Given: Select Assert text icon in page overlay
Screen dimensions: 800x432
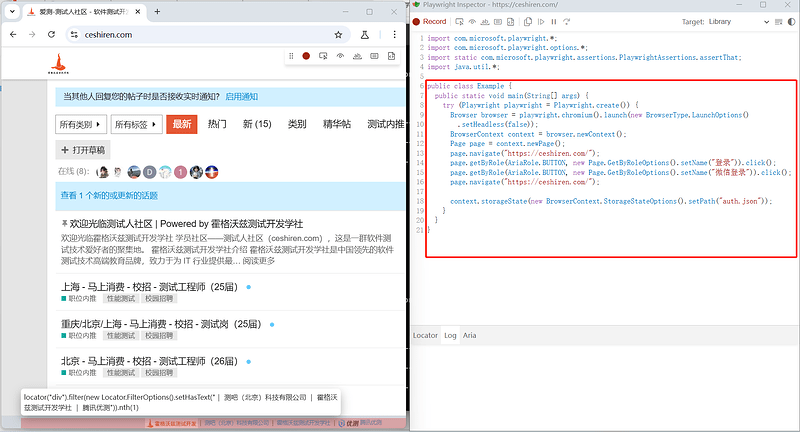Looking at the screenshot, I should click(357, 56).
